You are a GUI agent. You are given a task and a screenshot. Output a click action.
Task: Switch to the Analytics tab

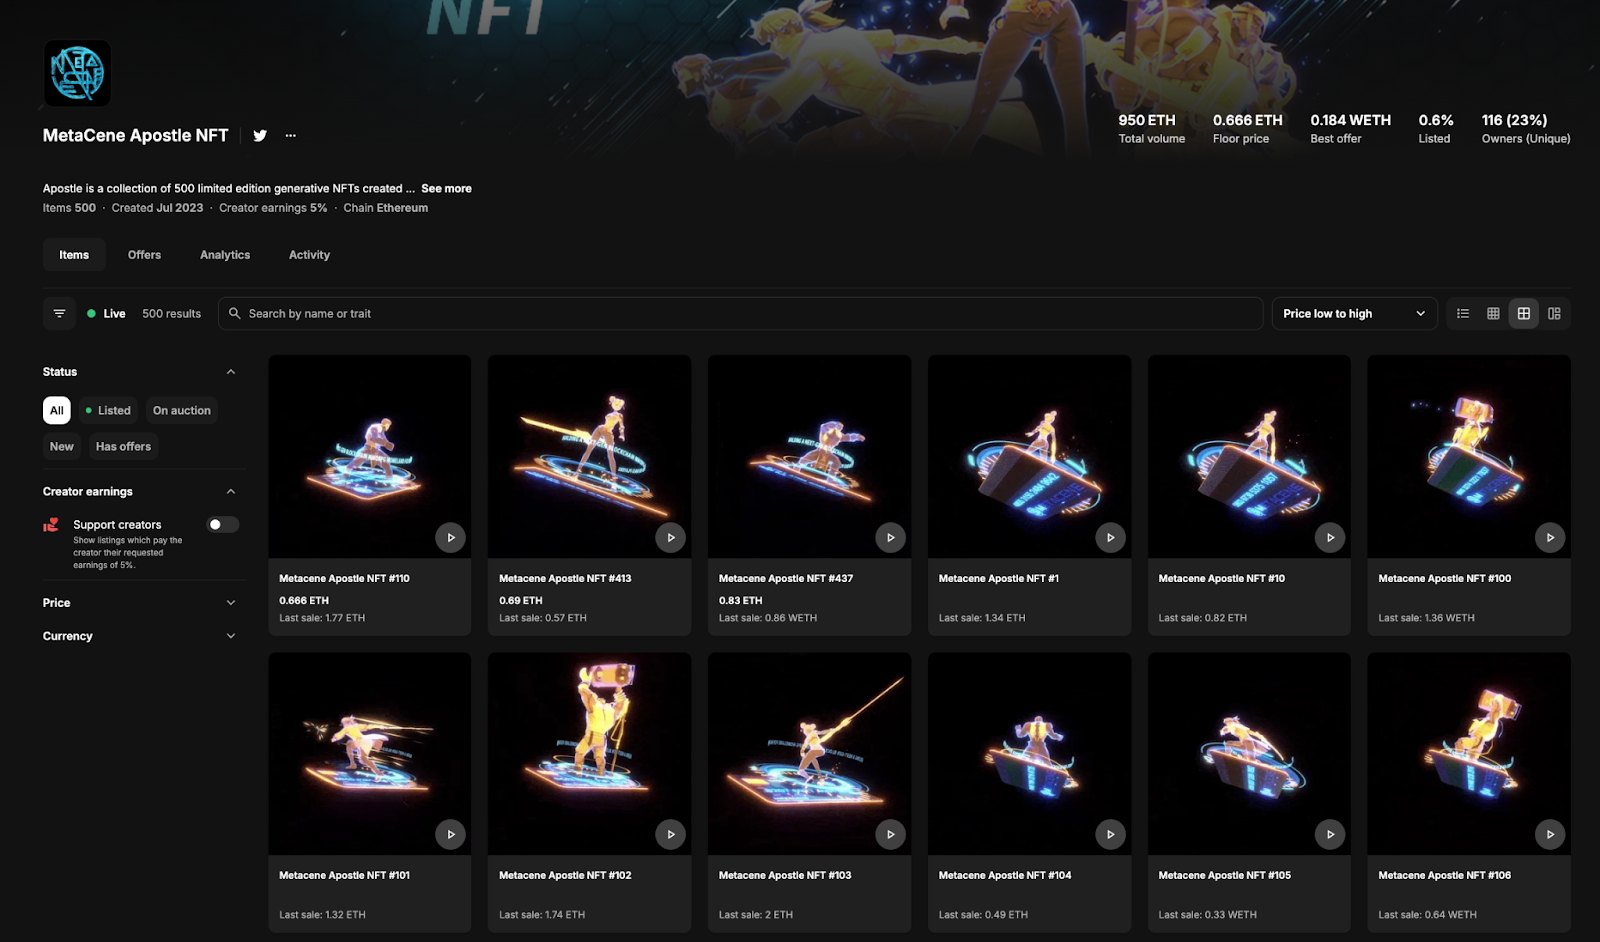point(225,255)
